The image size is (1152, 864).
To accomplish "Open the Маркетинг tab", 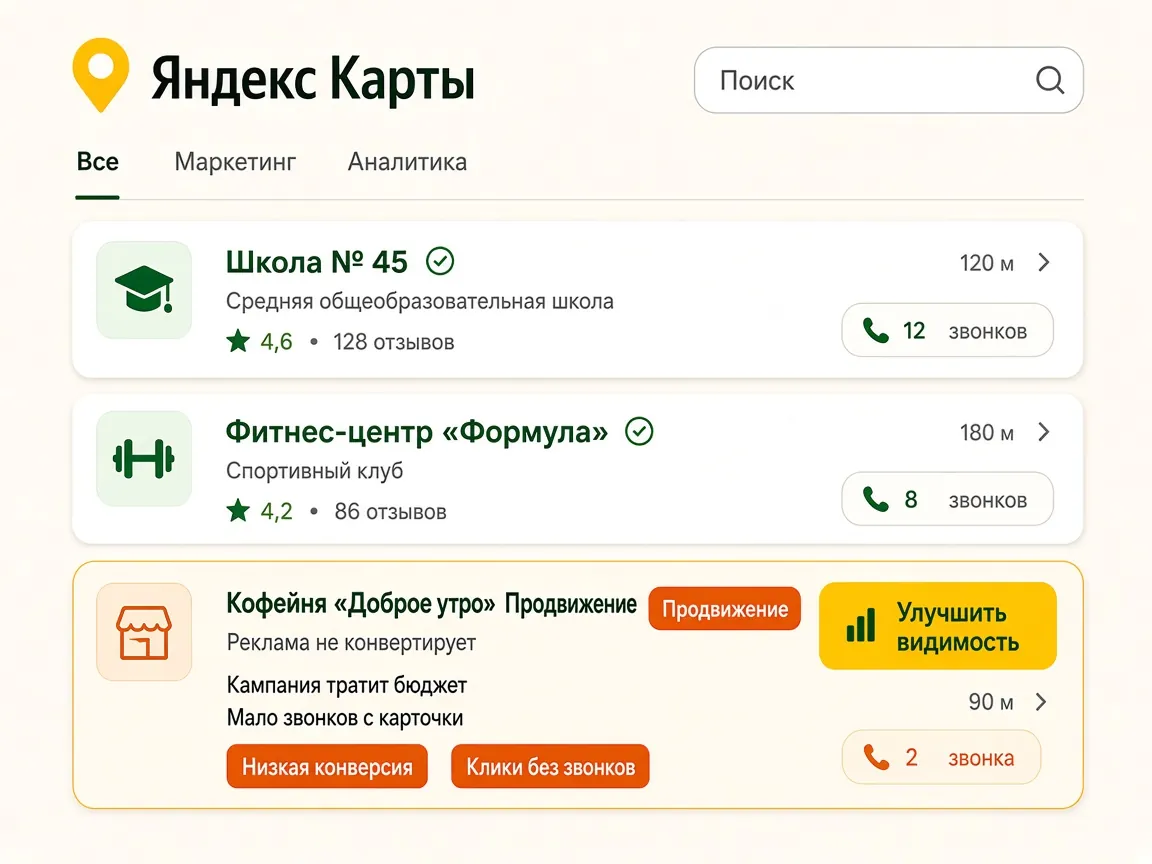I will tap(235, 162).
